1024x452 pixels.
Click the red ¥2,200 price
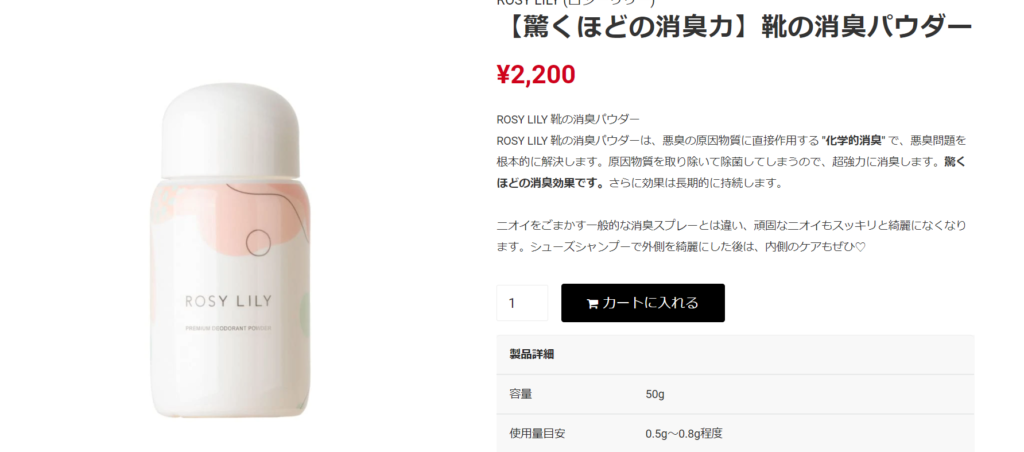coord(536,74)
